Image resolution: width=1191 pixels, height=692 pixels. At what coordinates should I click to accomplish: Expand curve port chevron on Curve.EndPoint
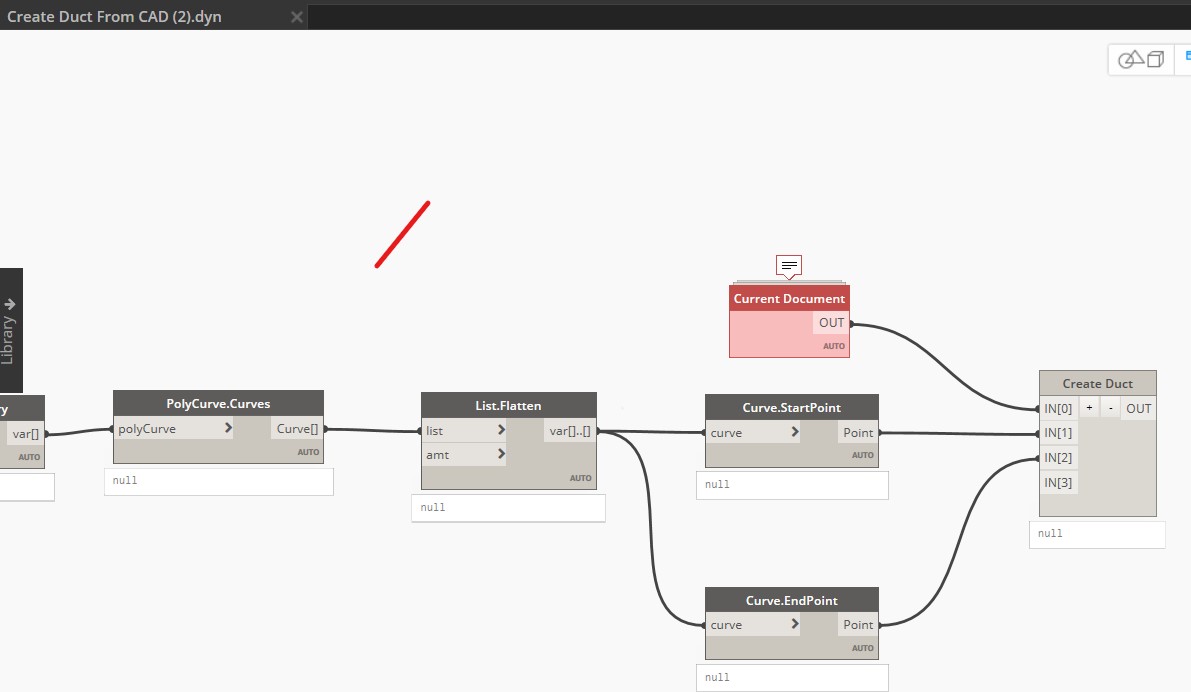coord(795,624)
